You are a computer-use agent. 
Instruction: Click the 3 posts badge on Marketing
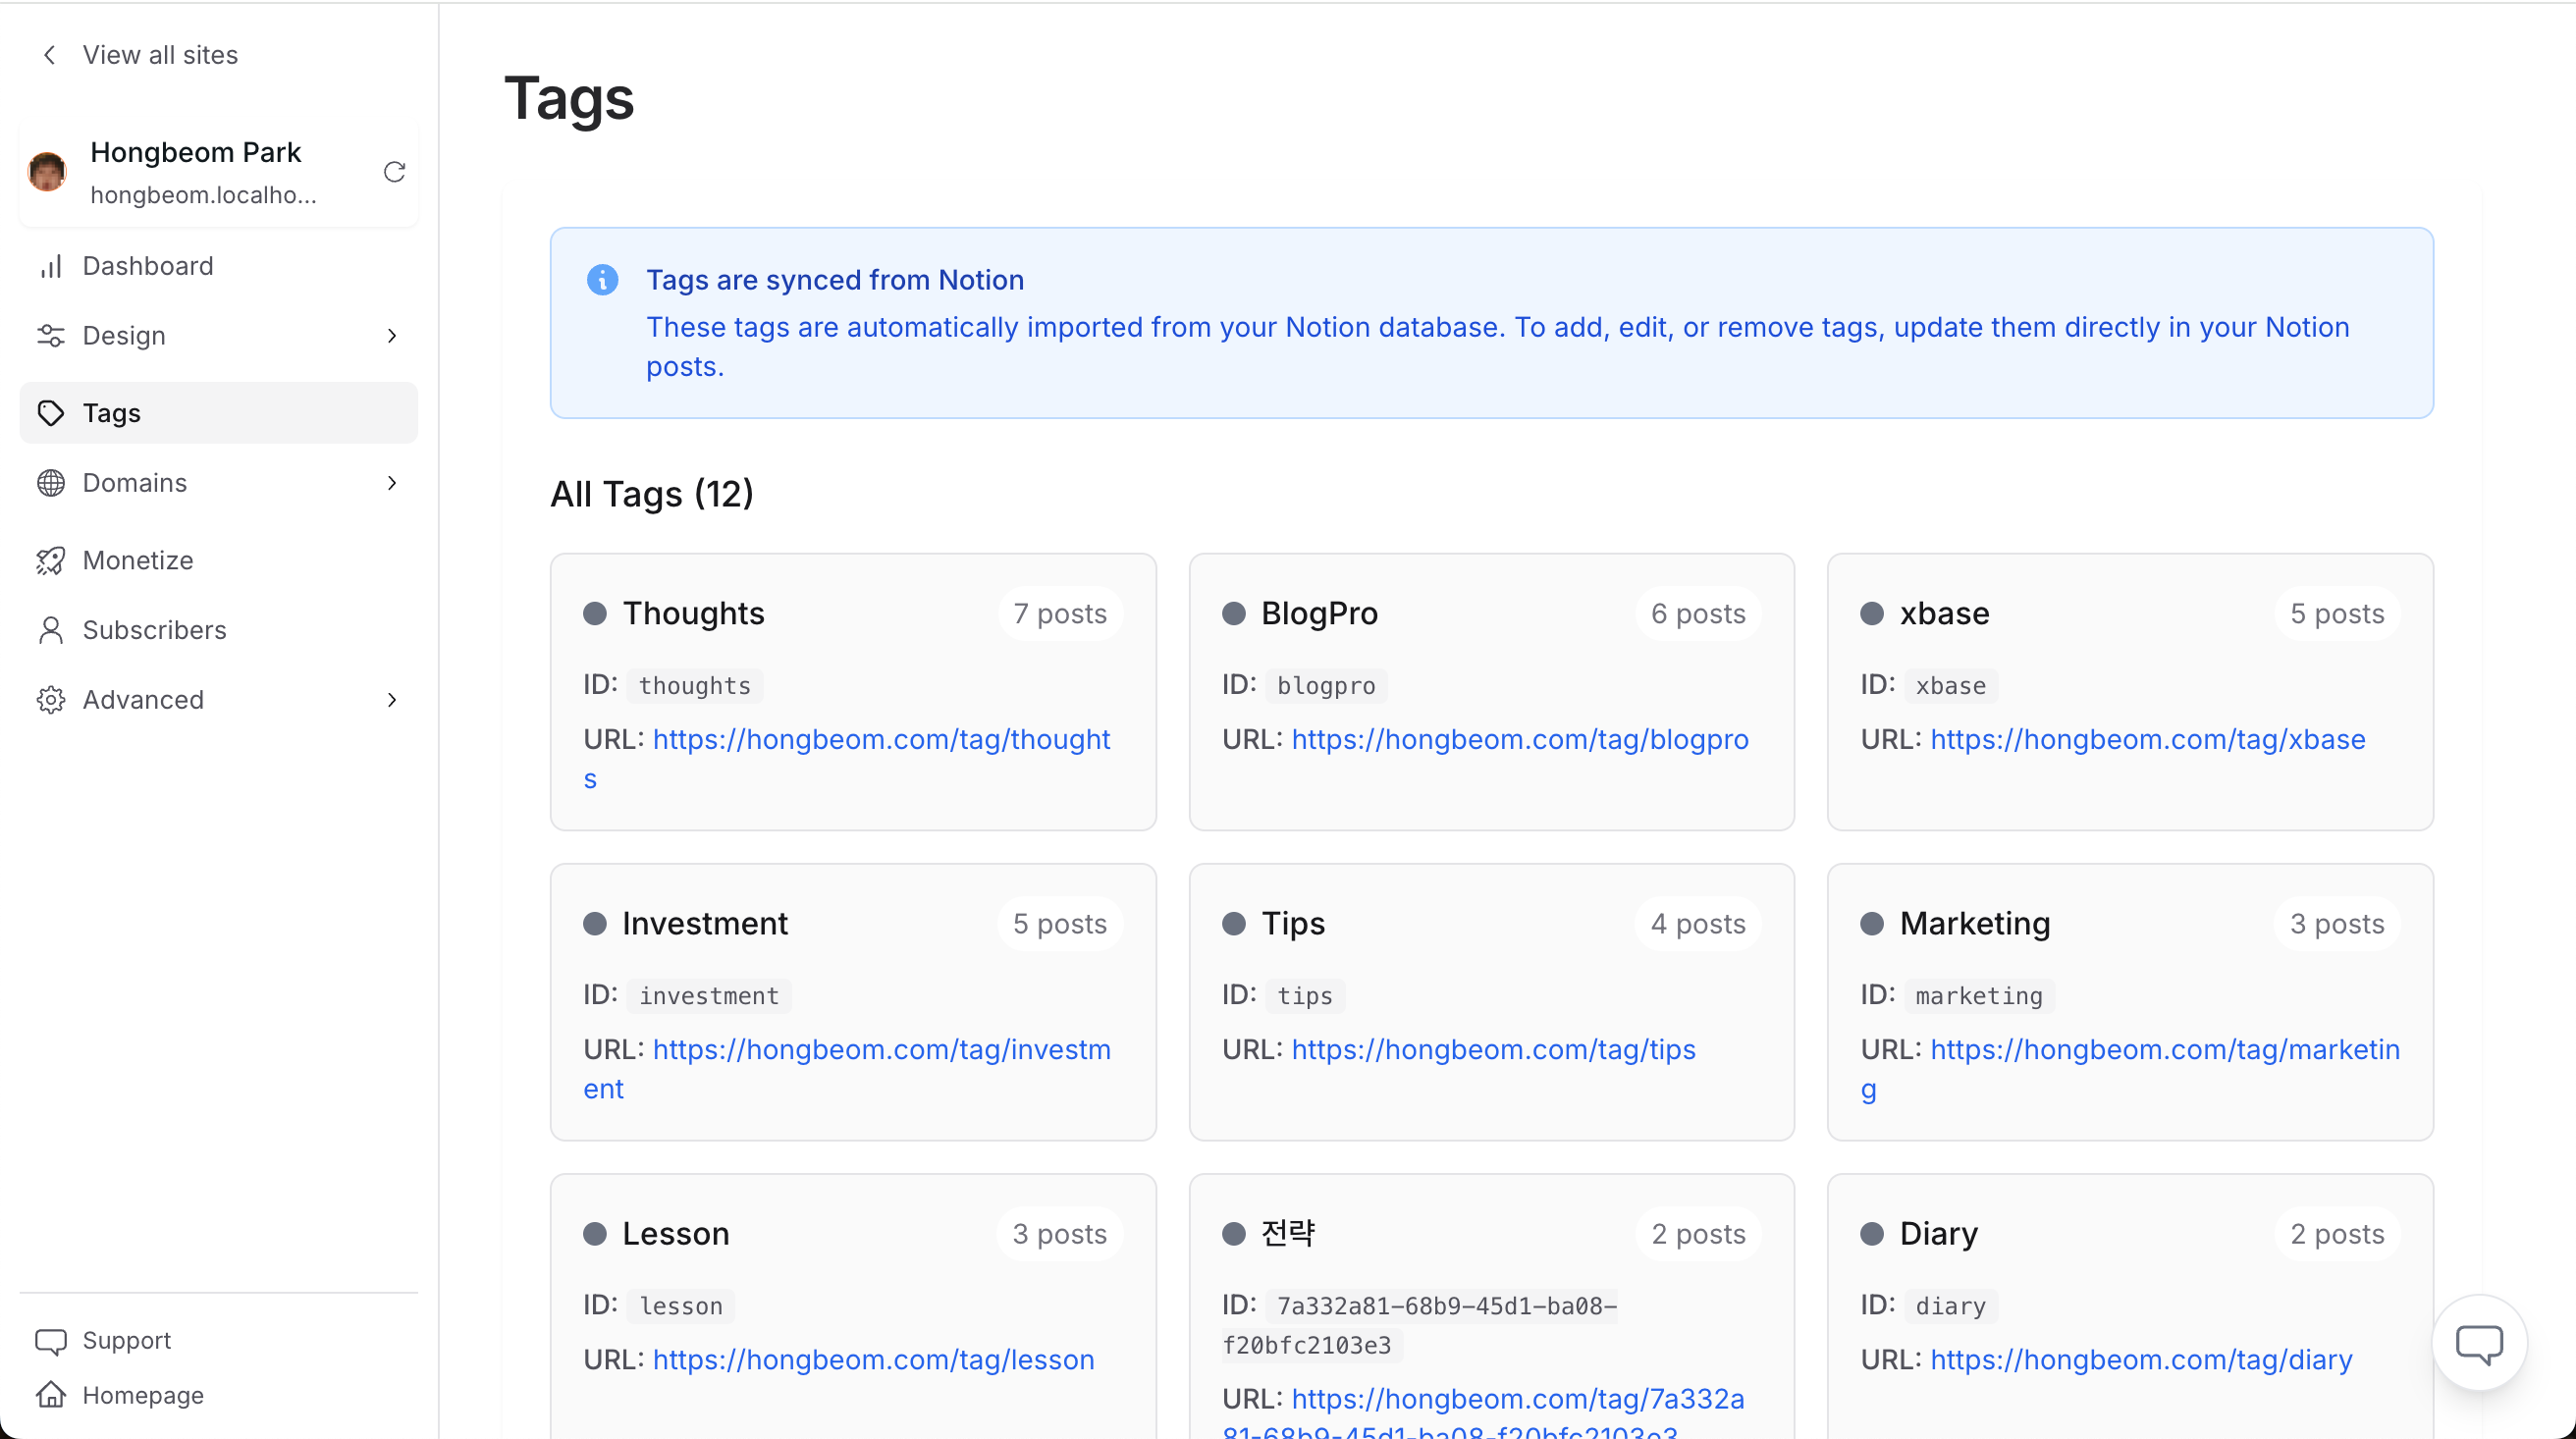(x=2337, y=924)
